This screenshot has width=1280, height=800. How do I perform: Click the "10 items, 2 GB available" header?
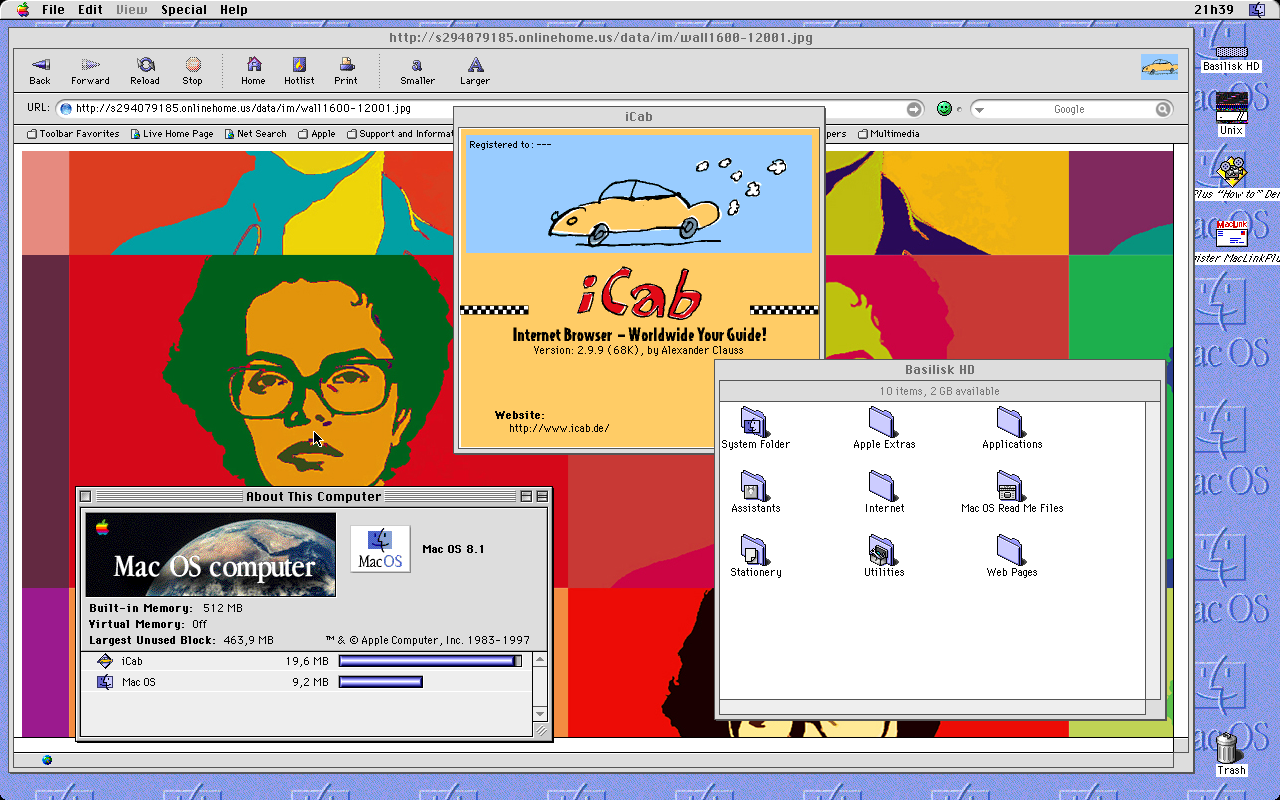pos(939,391)
